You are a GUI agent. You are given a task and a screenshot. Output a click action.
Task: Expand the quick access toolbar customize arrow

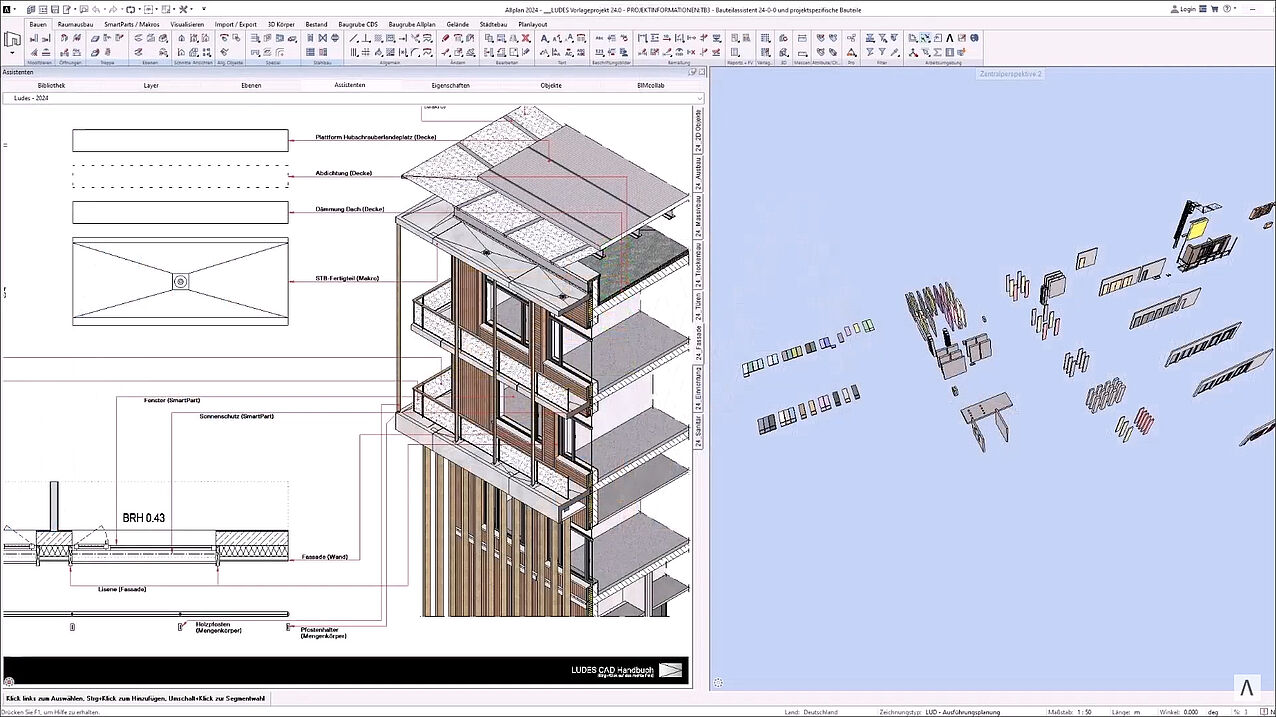point(203,9)
